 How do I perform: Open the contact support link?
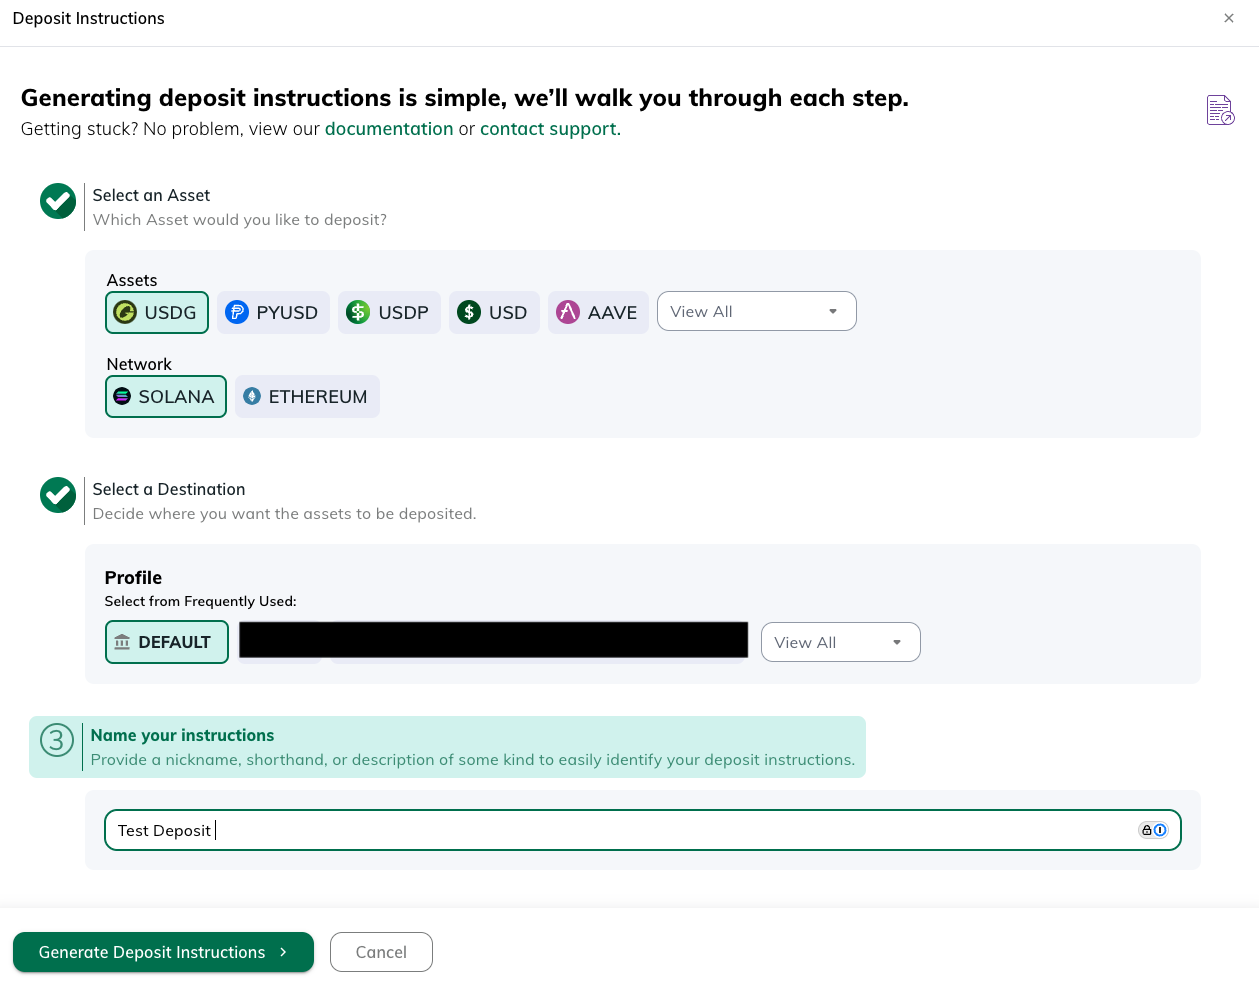coord(550,129)
